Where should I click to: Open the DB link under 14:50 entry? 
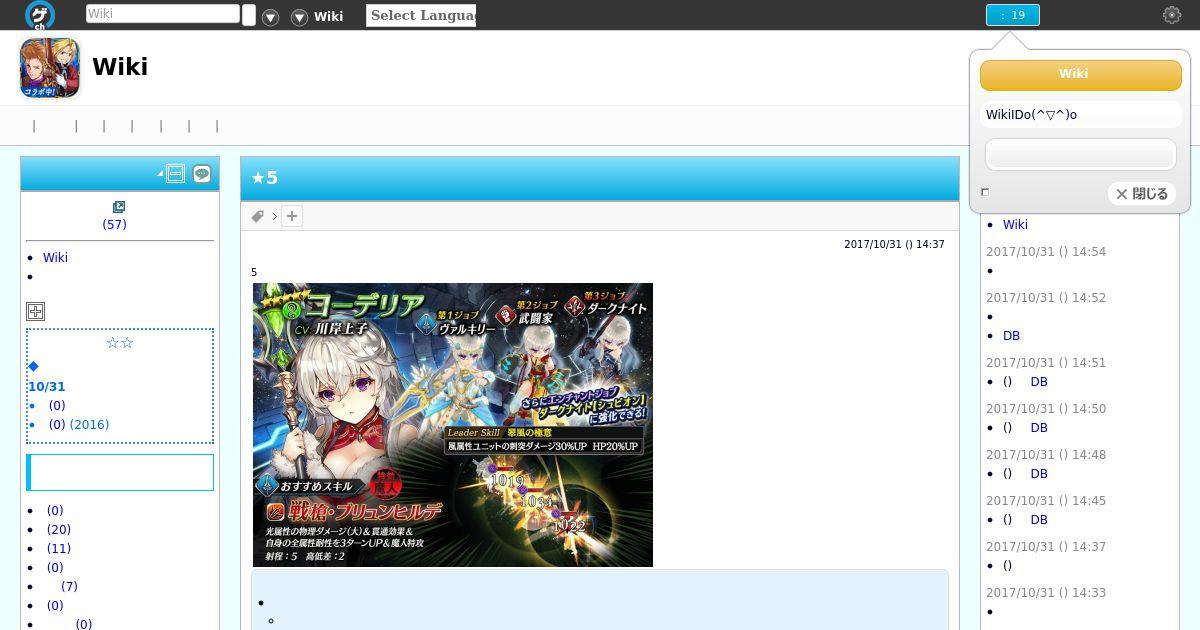click(1039, 427)
